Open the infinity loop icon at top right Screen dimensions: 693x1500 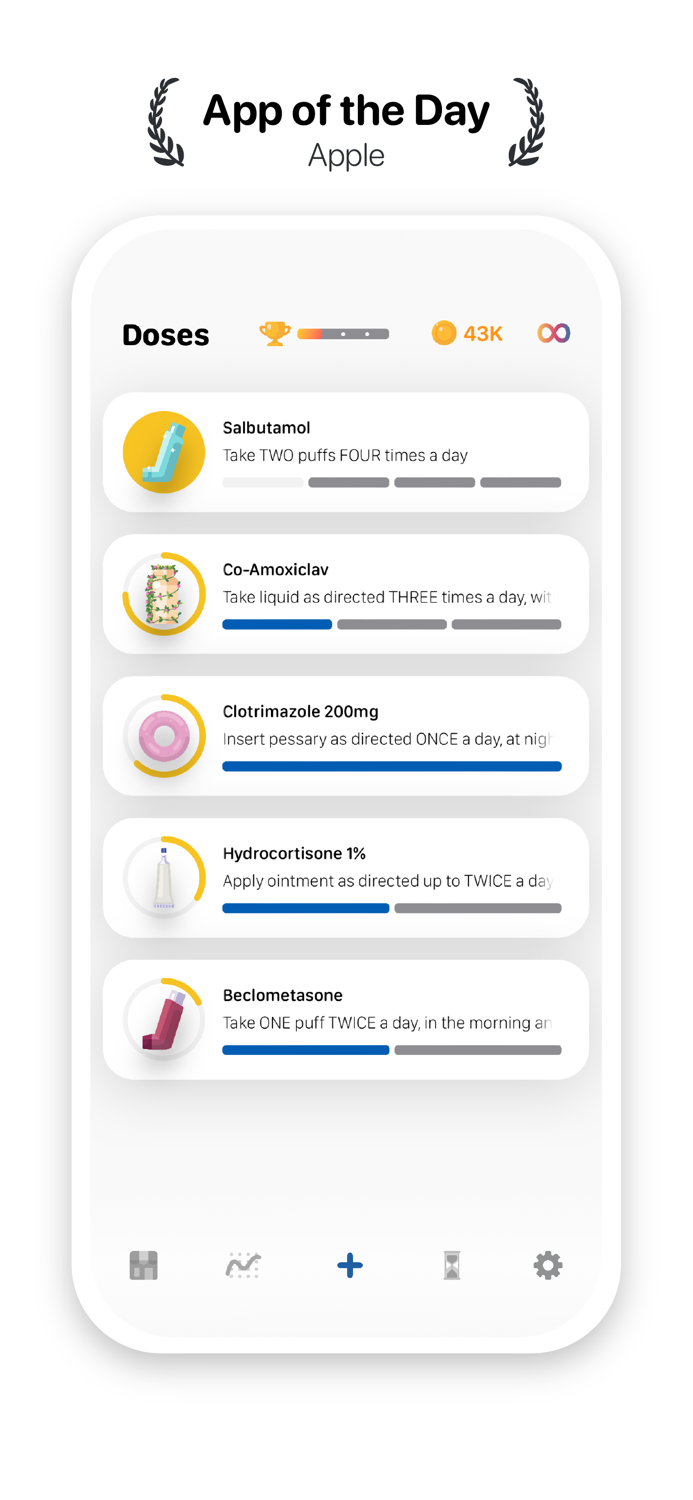point(554,332)
